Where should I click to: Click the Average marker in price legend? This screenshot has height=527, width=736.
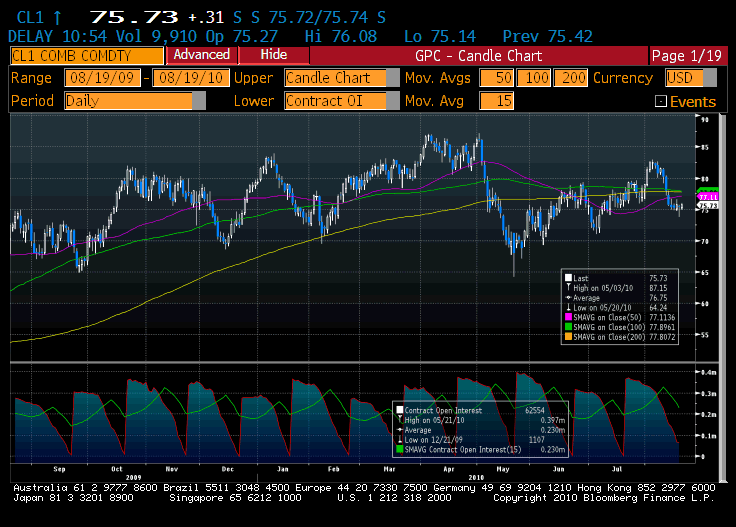569,296
